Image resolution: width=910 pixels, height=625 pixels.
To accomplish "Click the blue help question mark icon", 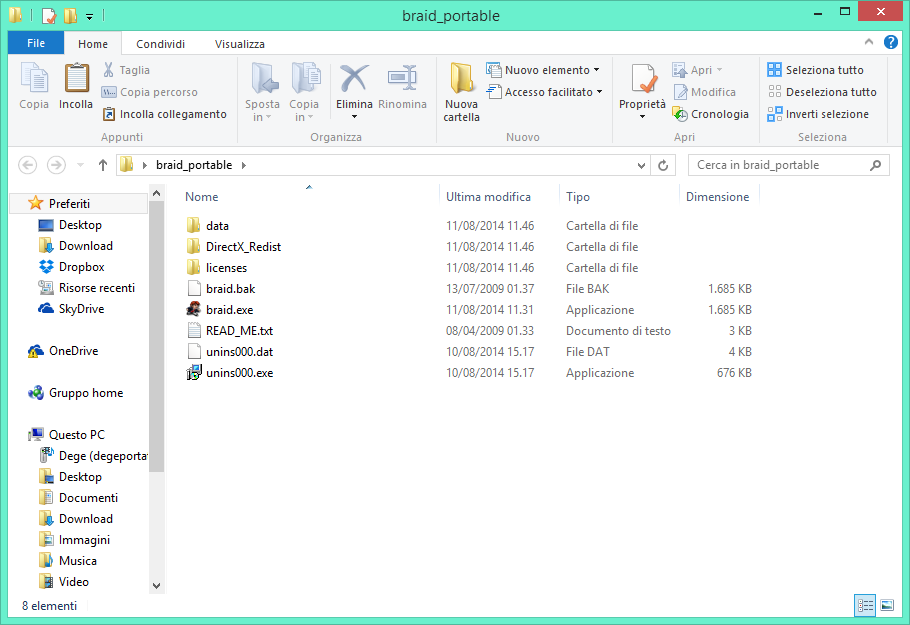I will [x=889, y=43].
